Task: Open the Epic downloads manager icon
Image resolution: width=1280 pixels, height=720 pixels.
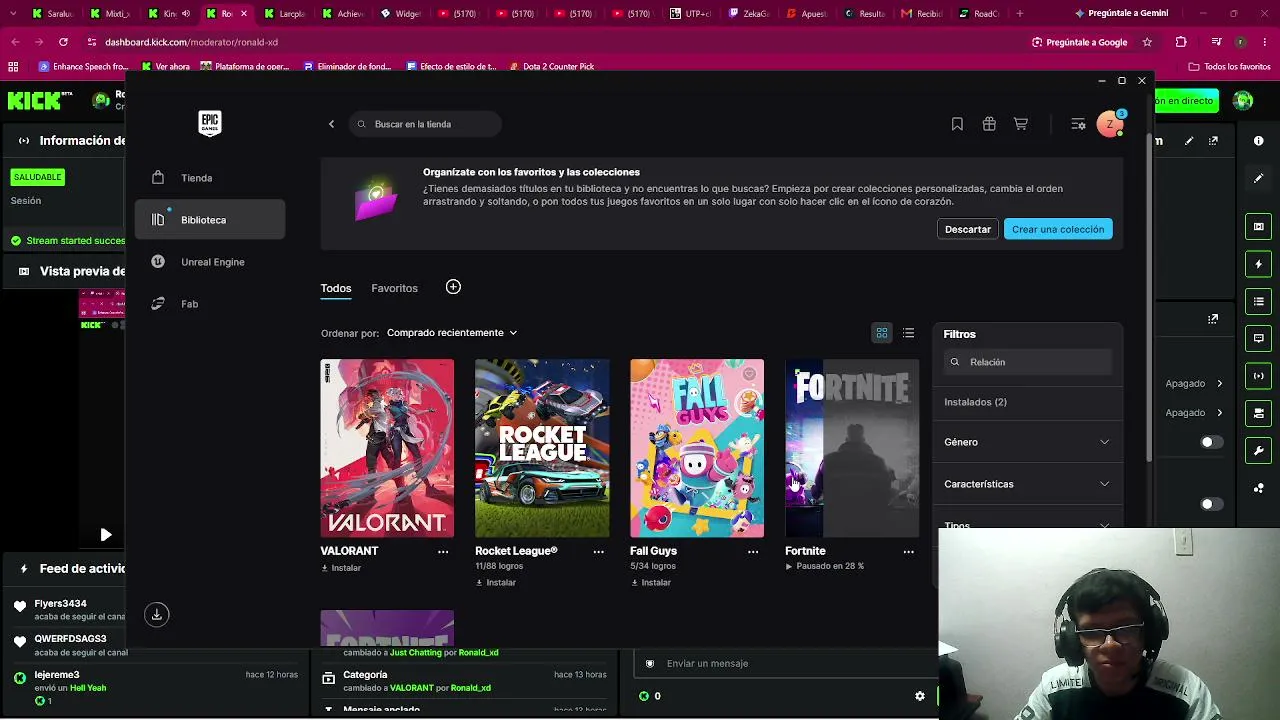Action: coord(156,614)
